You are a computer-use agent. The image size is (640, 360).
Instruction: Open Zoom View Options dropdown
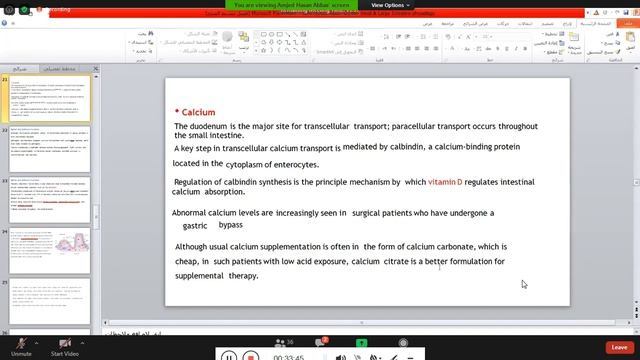pos(390,5)
